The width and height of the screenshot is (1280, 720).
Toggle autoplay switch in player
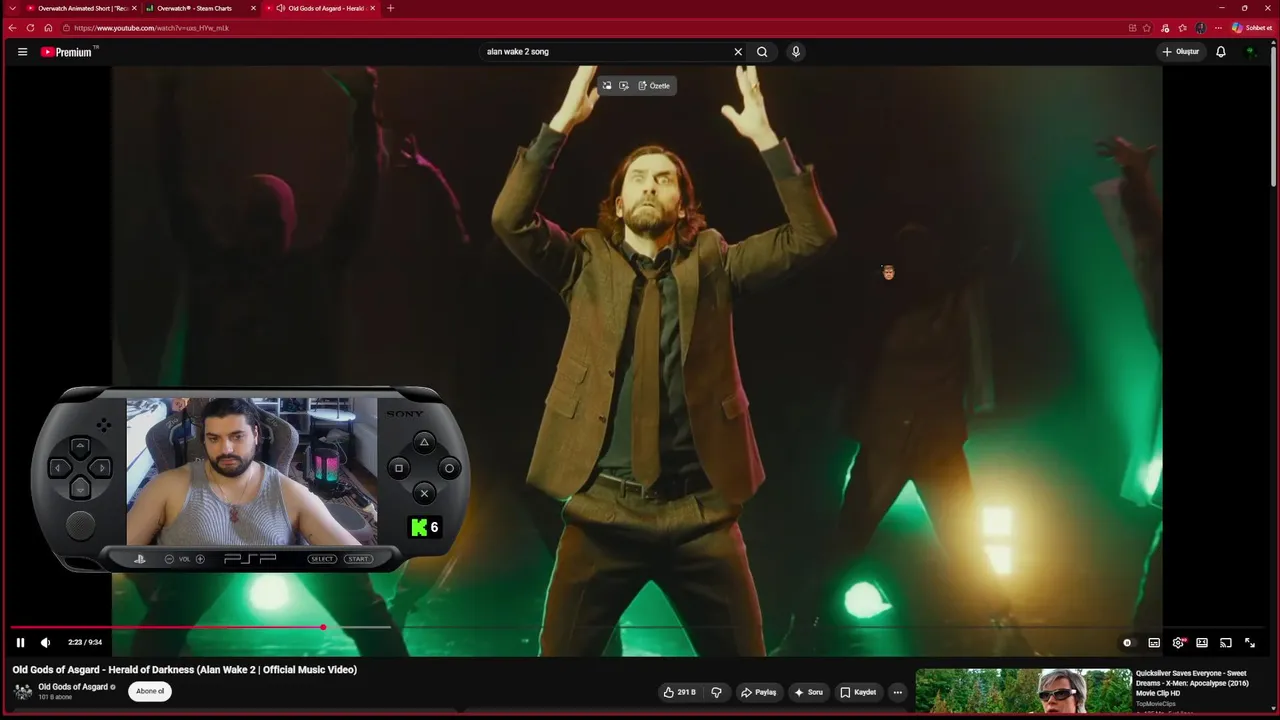coord(1128,643)
